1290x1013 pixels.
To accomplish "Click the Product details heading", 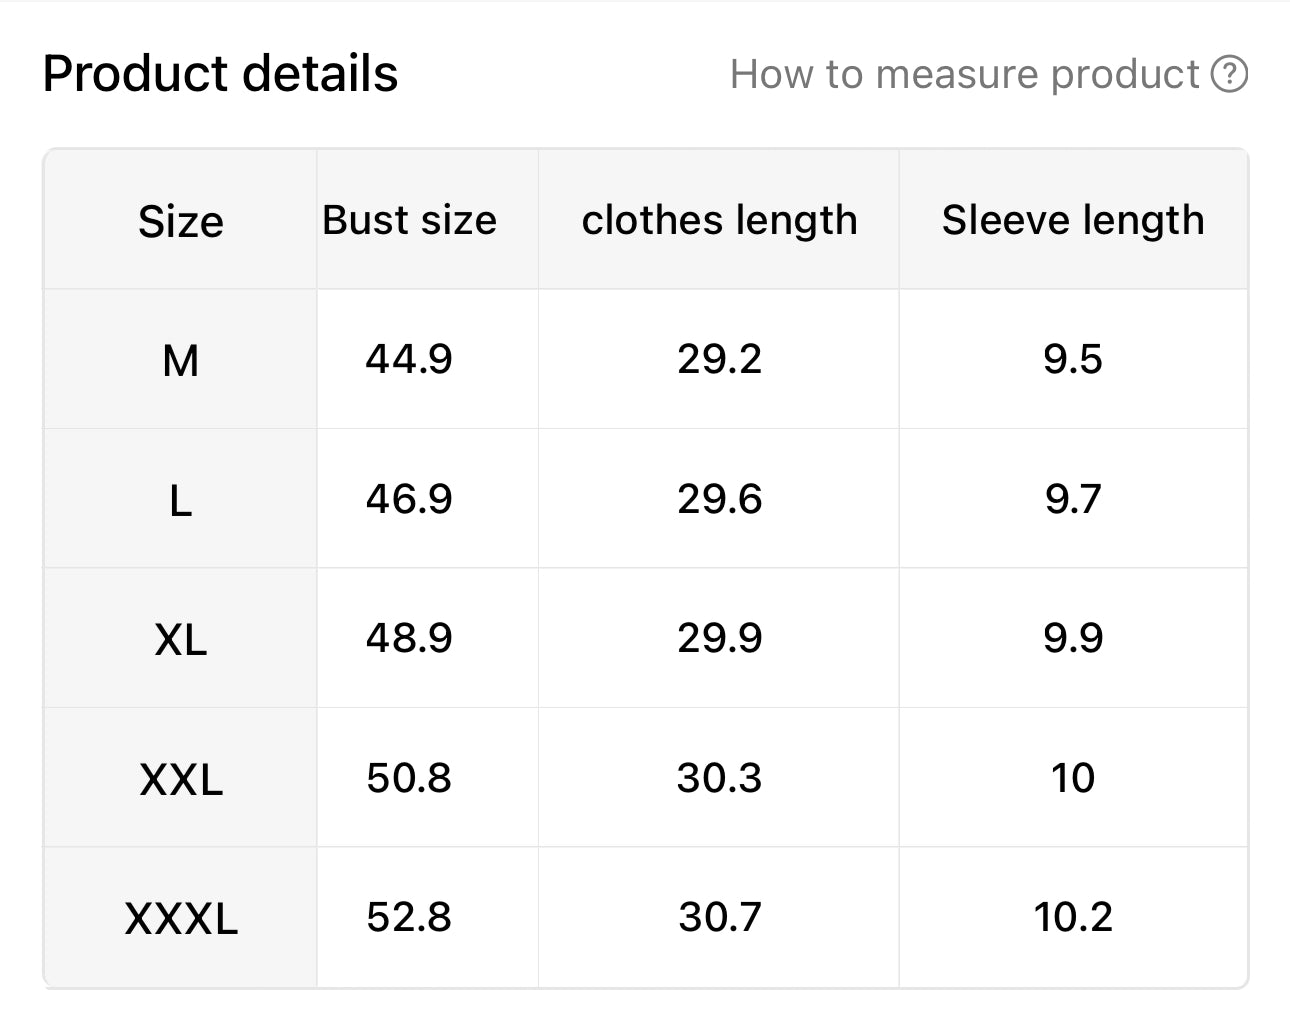I will (x=220, y=73).
